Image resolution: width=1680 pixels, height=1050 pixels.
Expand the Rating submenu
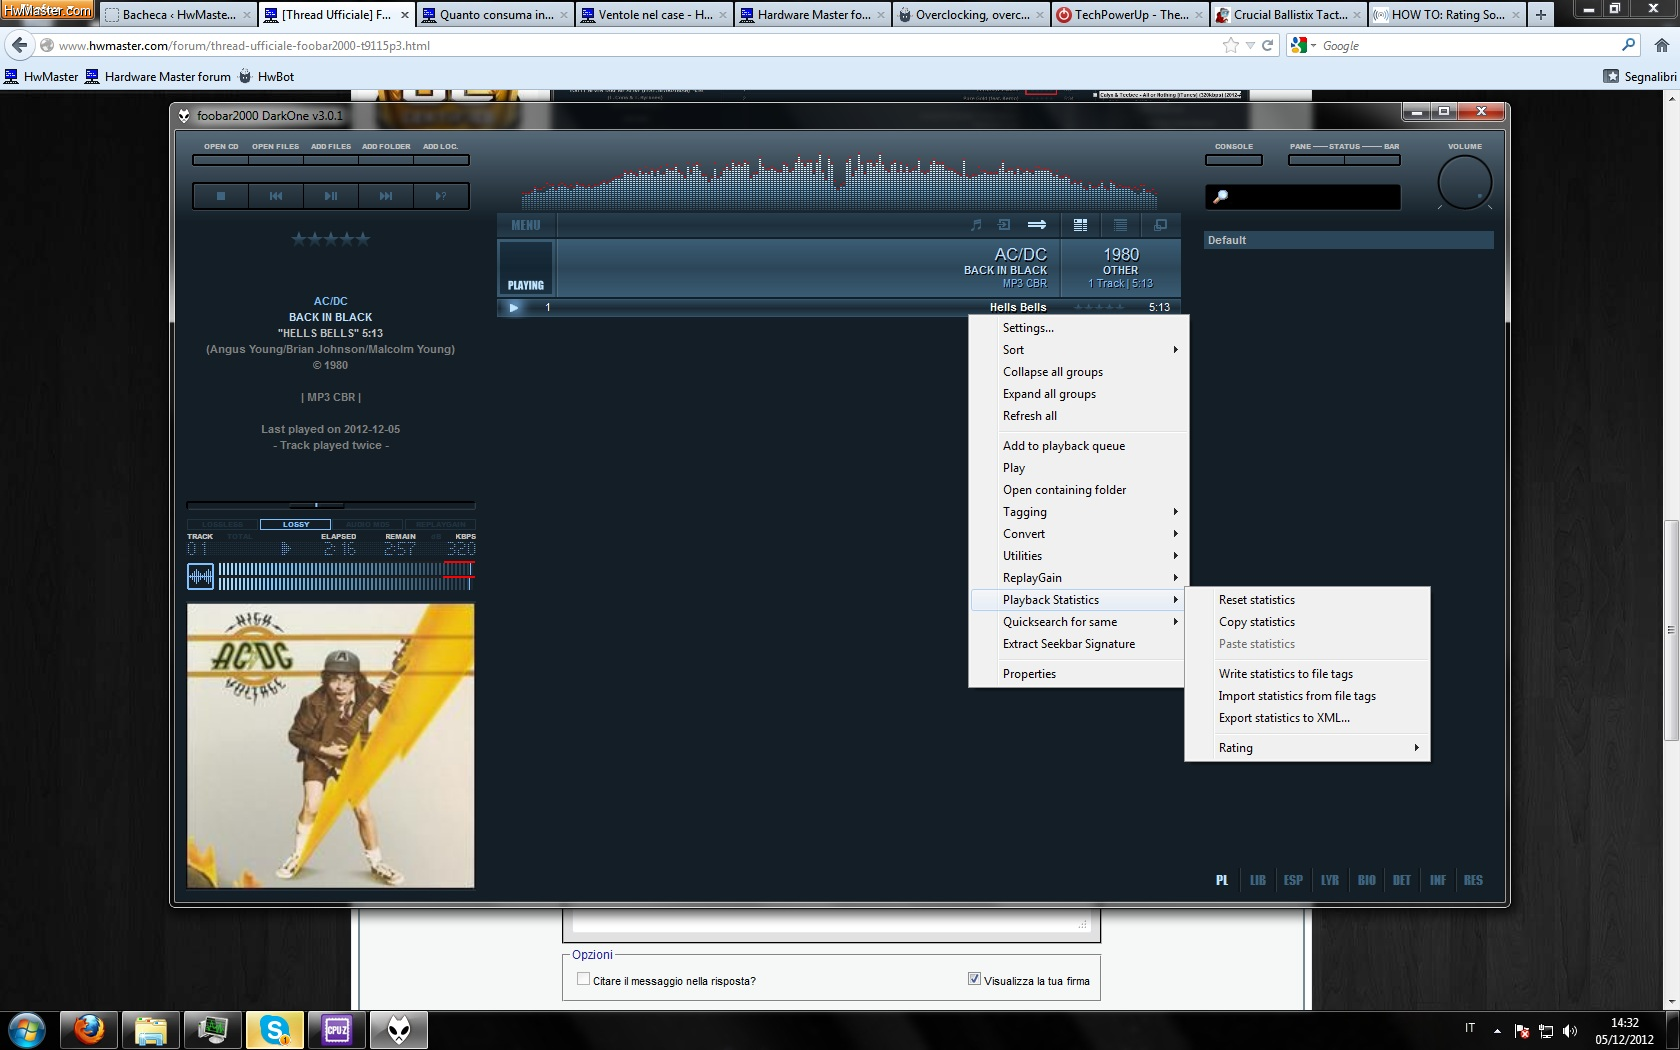(x=1307, y=748)
